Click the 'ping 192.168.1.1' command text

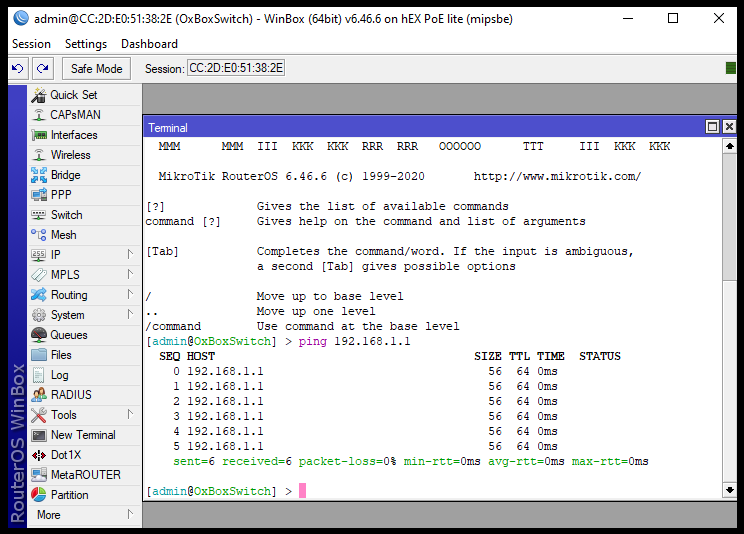coord(354,341)
